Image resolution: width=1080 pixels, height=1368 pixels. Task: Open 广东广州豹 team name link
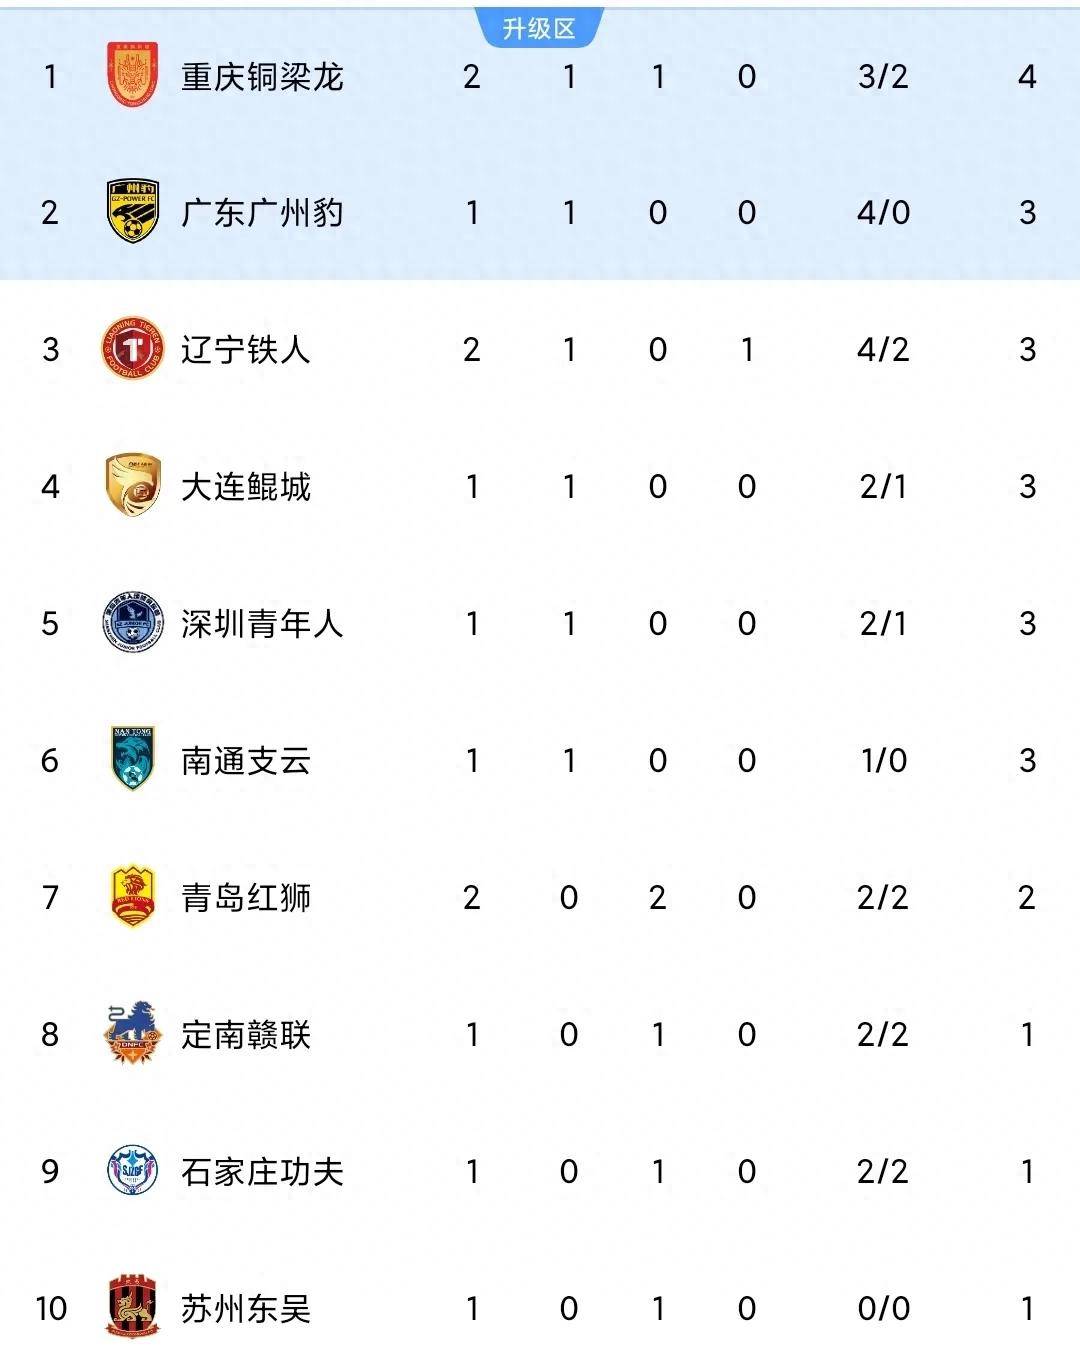(262, 213)
